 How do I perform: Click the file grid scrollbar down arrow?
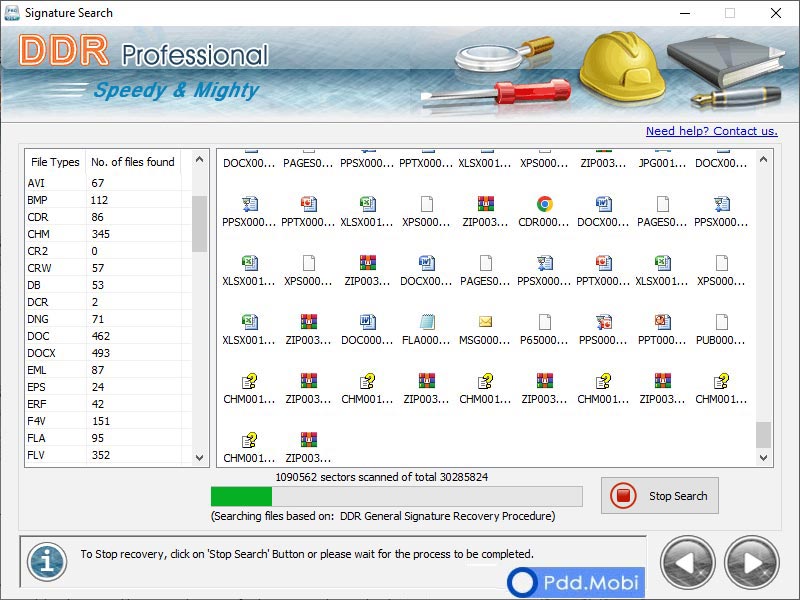click(764, 456)
